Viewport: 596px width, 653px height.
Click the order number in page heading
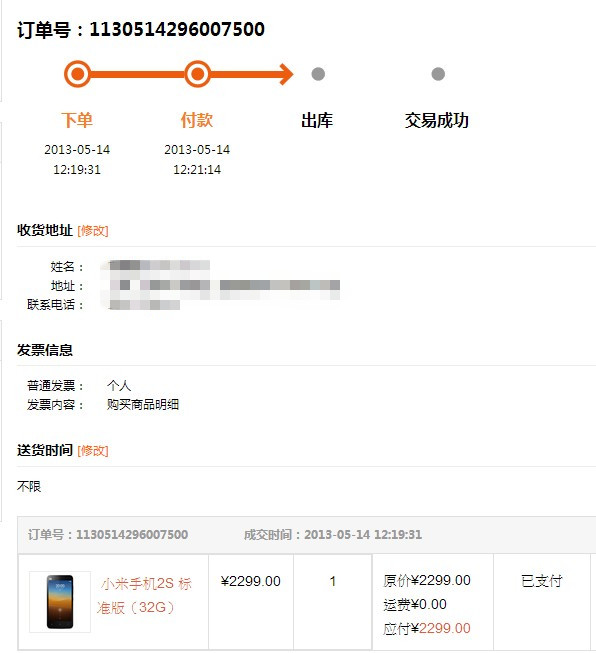tap(177, 29)
